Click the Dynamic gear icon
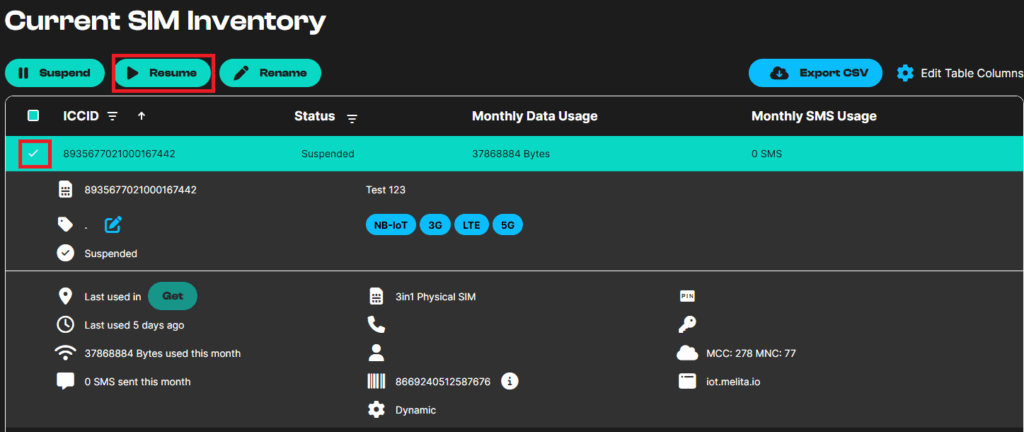This screenshot has height=432, width=1024. tap(376, 410)
